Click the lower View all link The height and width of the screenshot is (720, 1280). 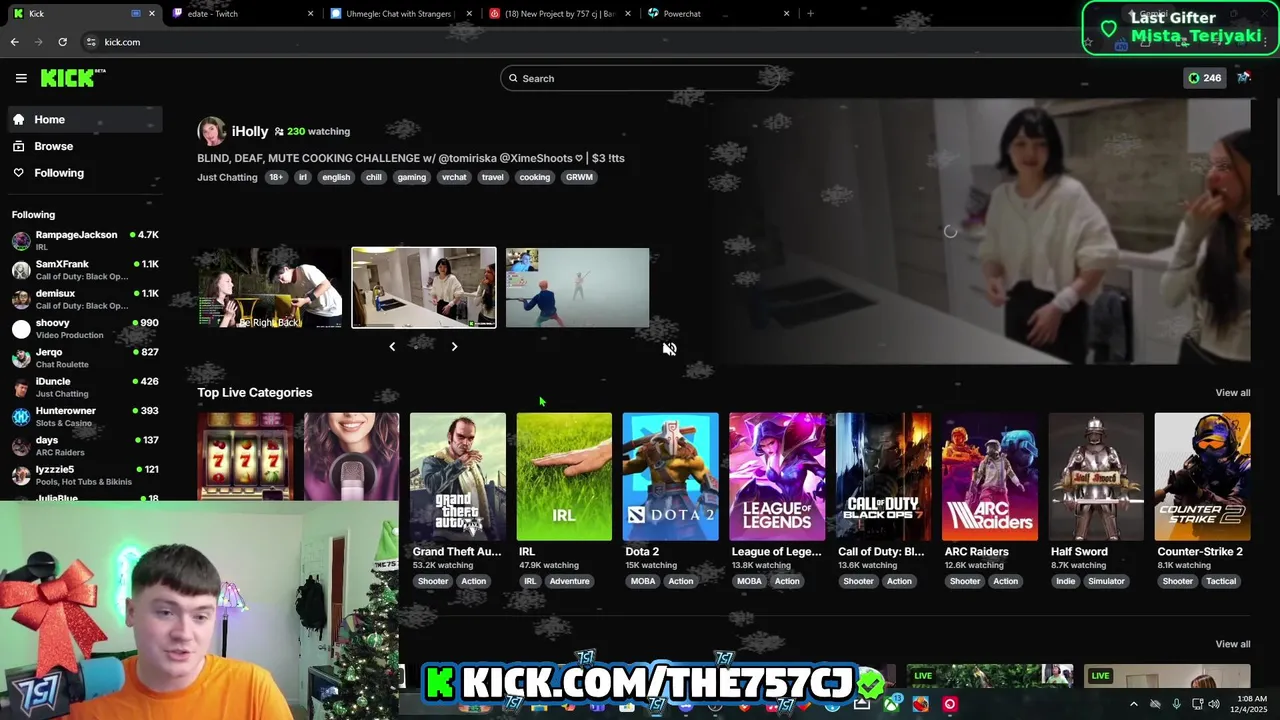click(x=1232, y=644)
